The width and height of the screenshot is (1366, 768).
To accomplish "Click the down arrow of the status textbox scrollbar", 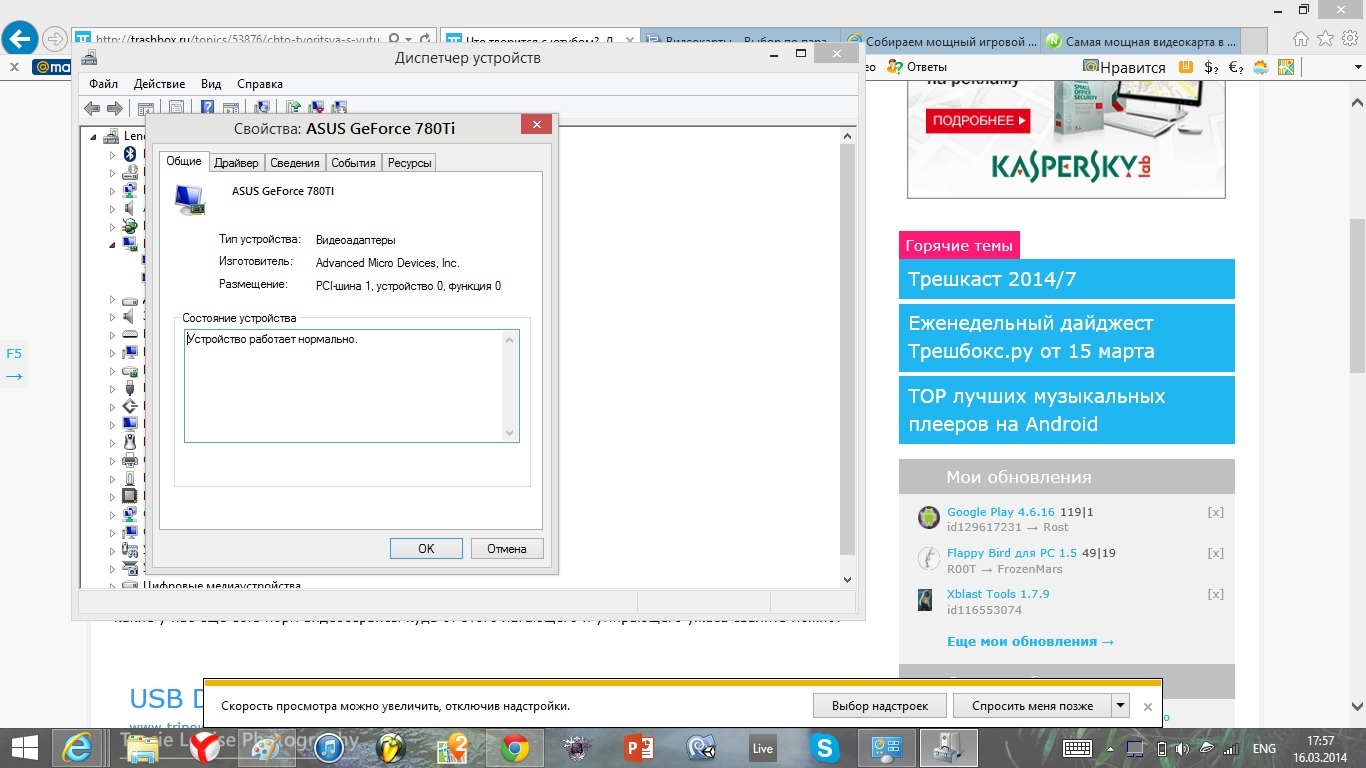I will coord(510,432).
